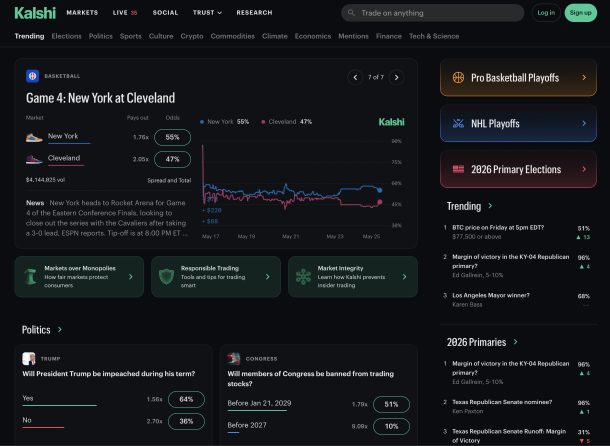Click Yes 64% on Trump impeachment
The image size is (610, 446).
tap(186, 399)
